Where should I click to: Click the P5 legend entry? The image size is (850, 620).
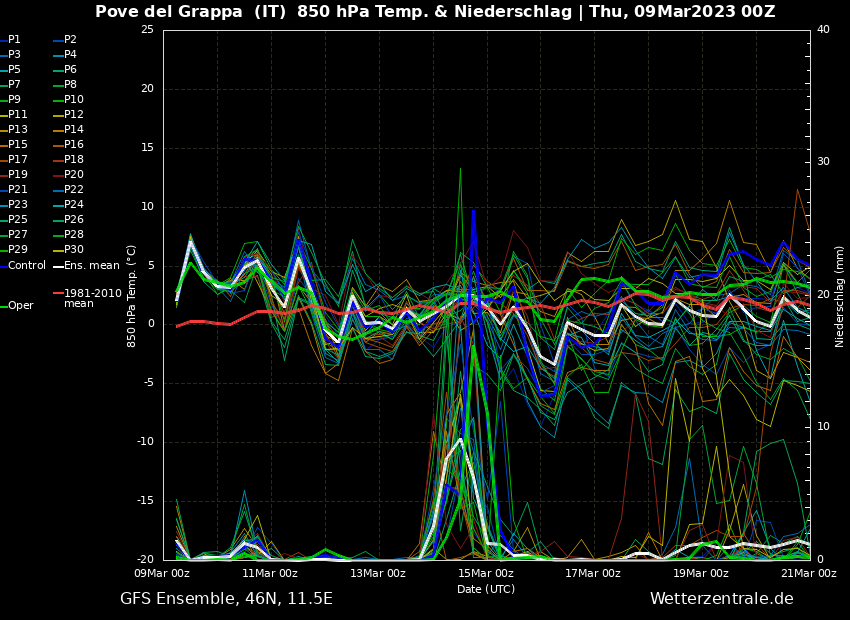coord(10,69)
